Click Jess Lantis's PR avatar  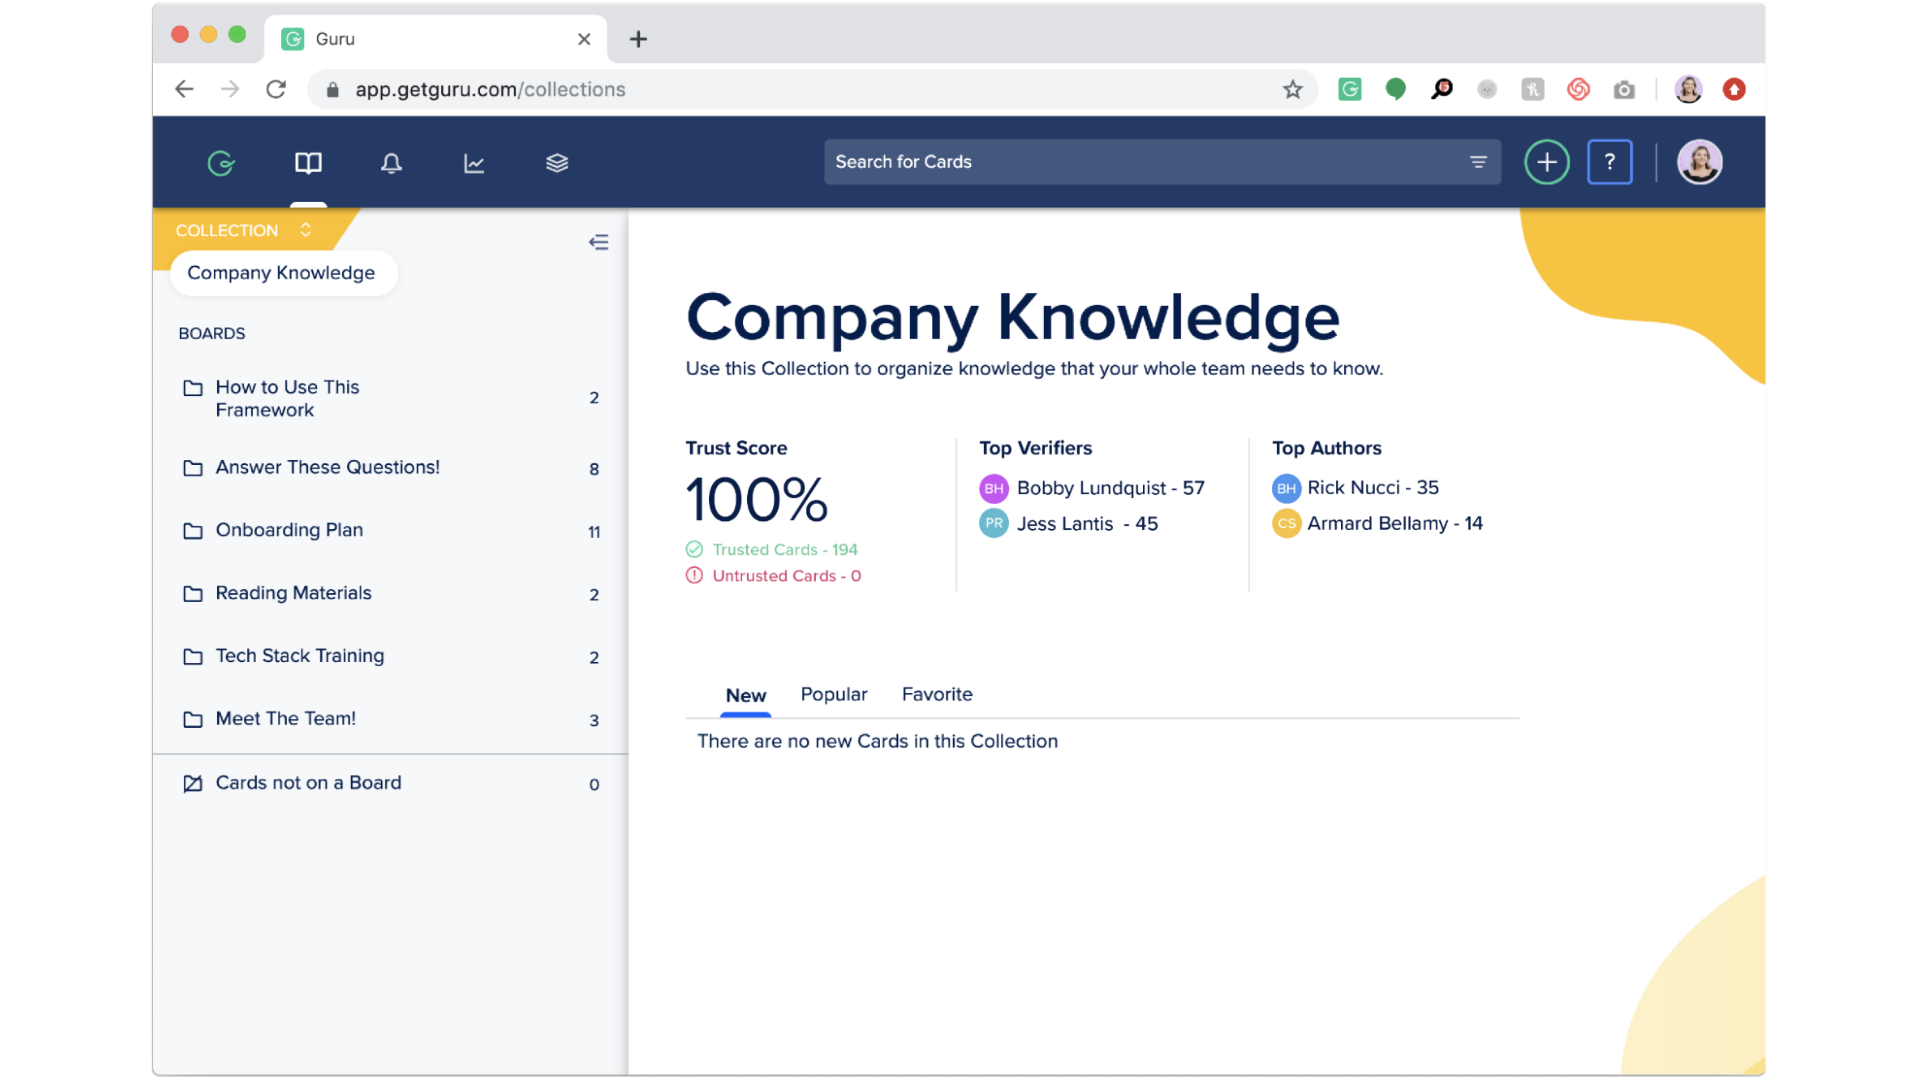point(993,524)
